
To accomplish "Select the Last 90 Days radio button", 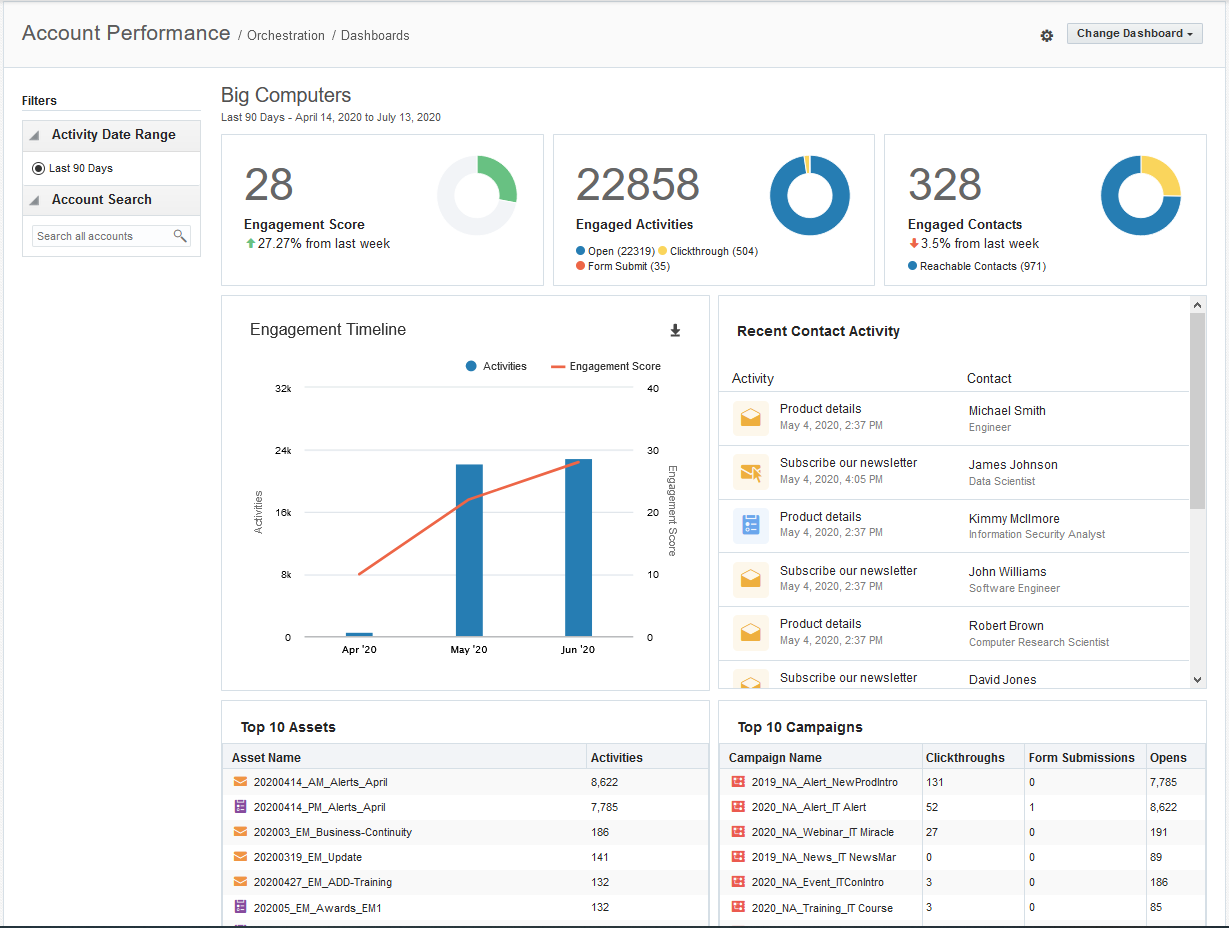I will pos(39,169).
